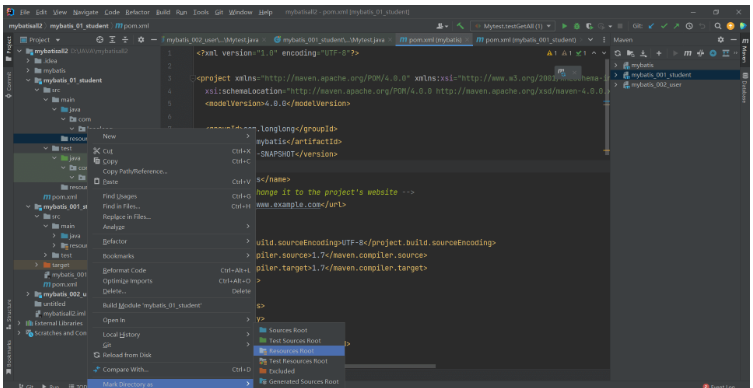Select Reload from Disk in context menu
Image resolution: width=753 pixels, height=388 pixels.
[171, 355]
